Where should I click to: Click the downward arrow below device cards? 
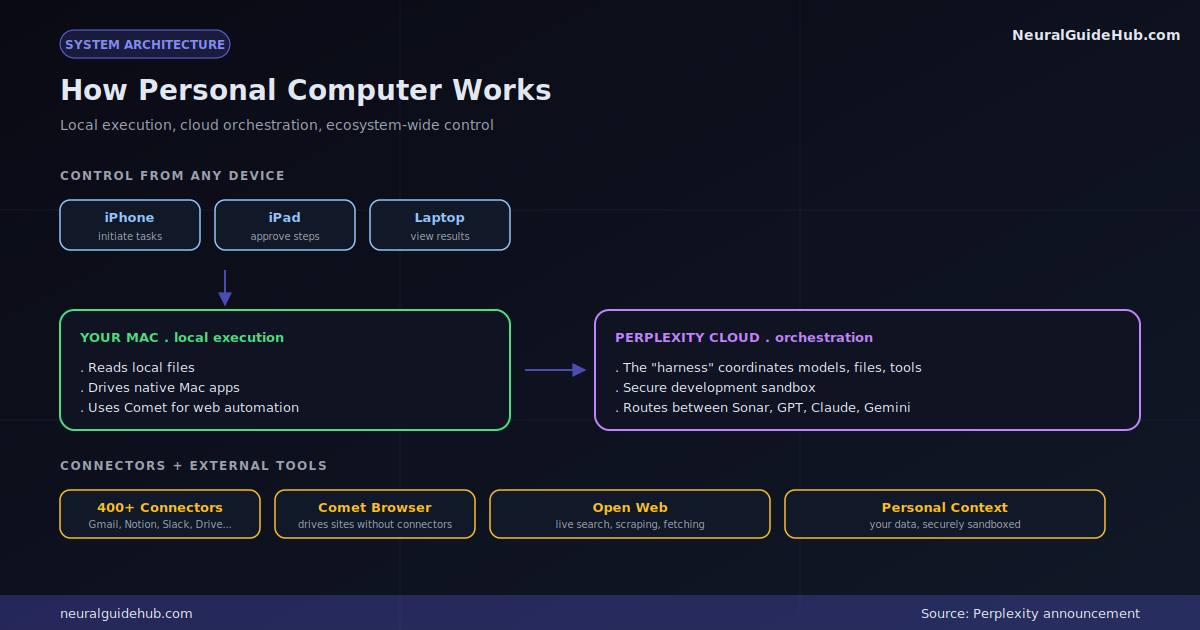[225, 288]
